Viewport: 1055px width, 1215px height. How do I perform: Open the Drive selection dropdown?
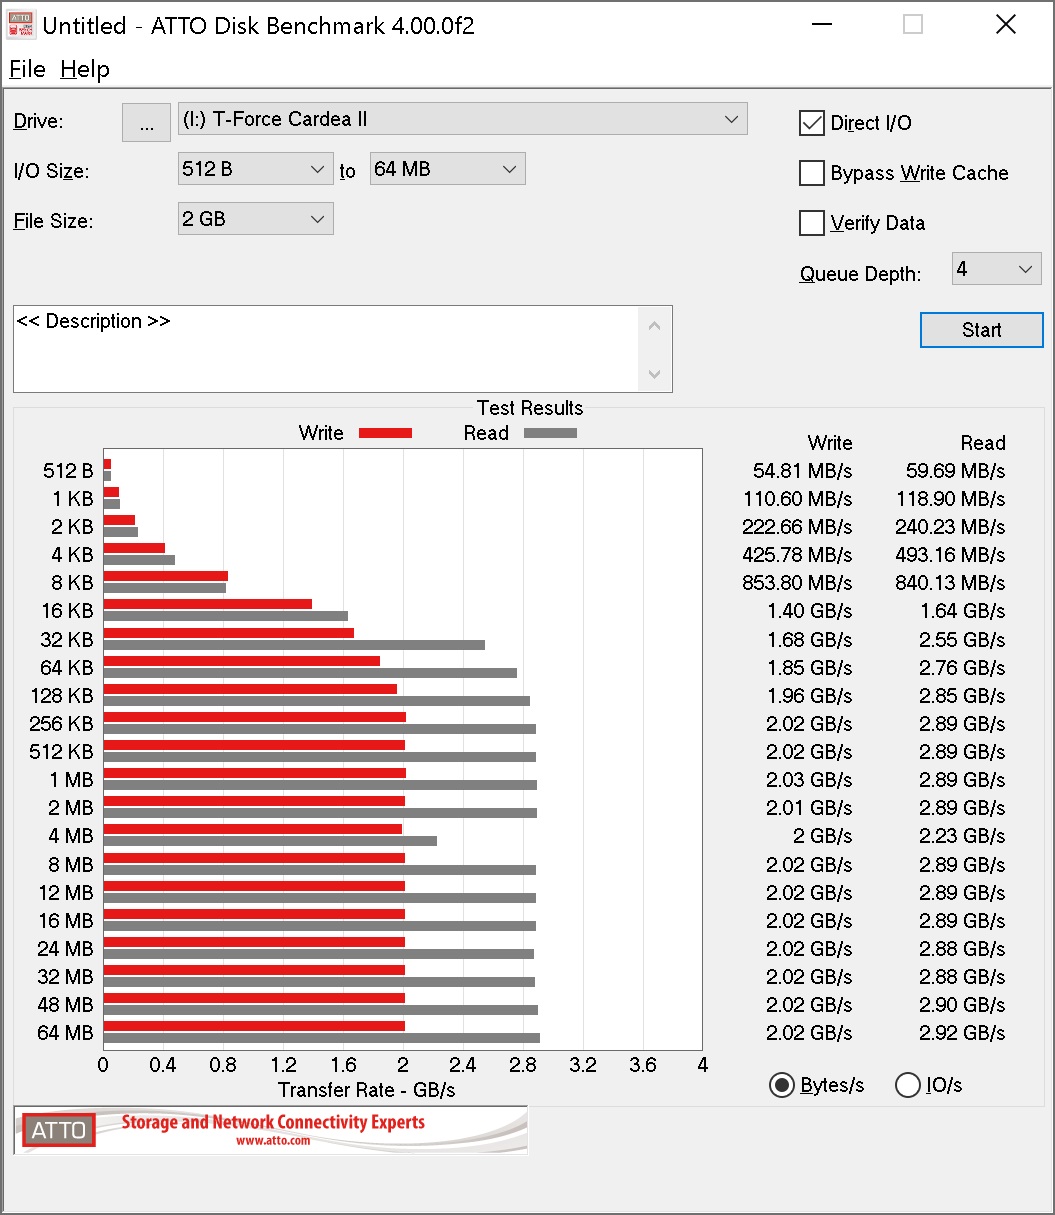pyautogui.click(x=462, y=119)
